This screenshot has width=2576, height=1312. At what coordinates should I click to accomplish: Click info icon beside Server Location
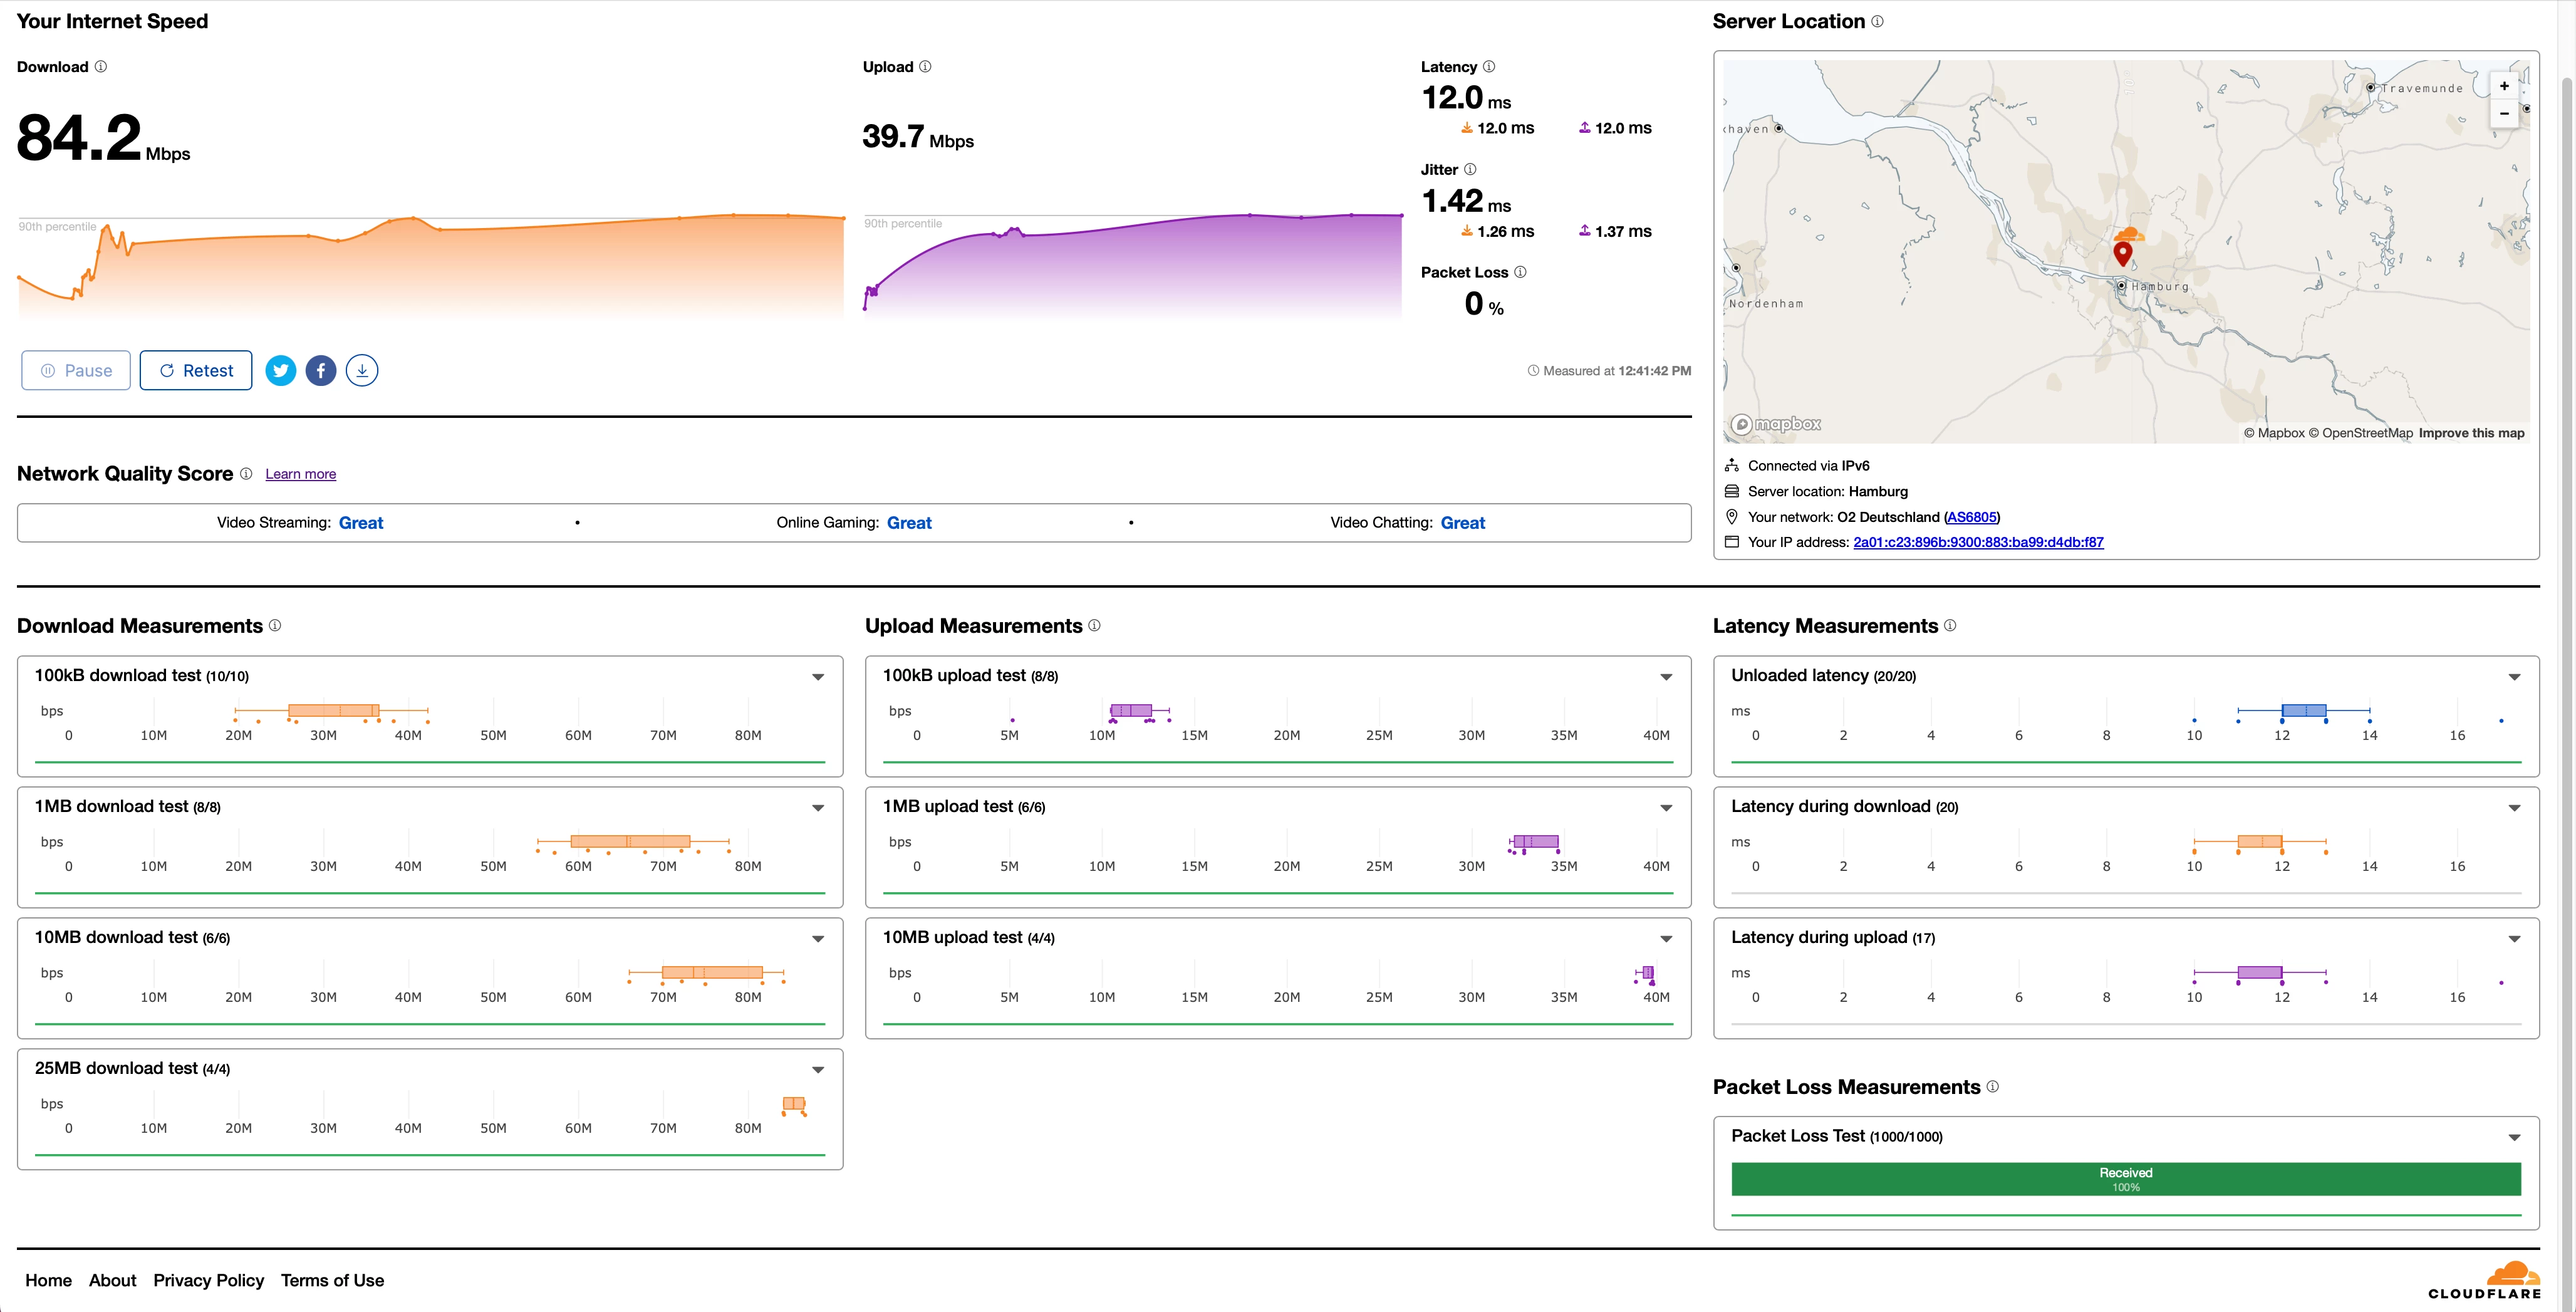[1877, 22]
